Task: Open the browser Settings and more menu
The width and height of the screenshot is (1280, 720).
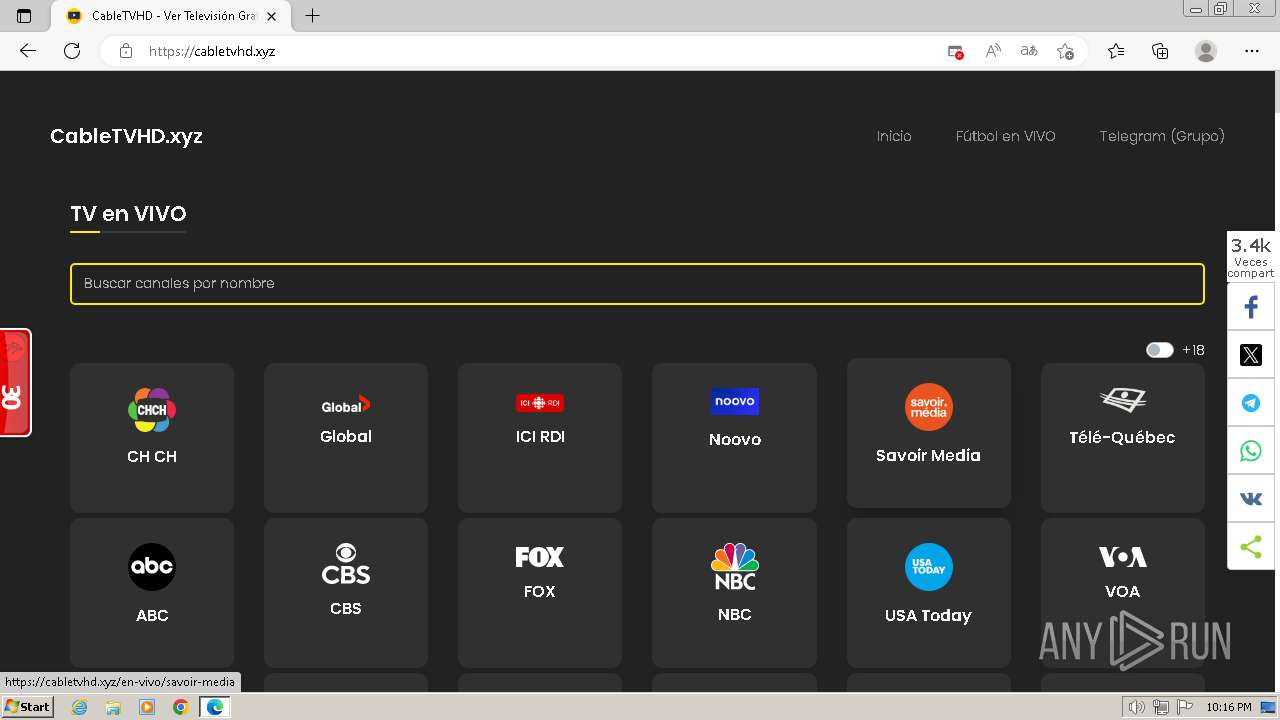Action: pos(1252,51)
